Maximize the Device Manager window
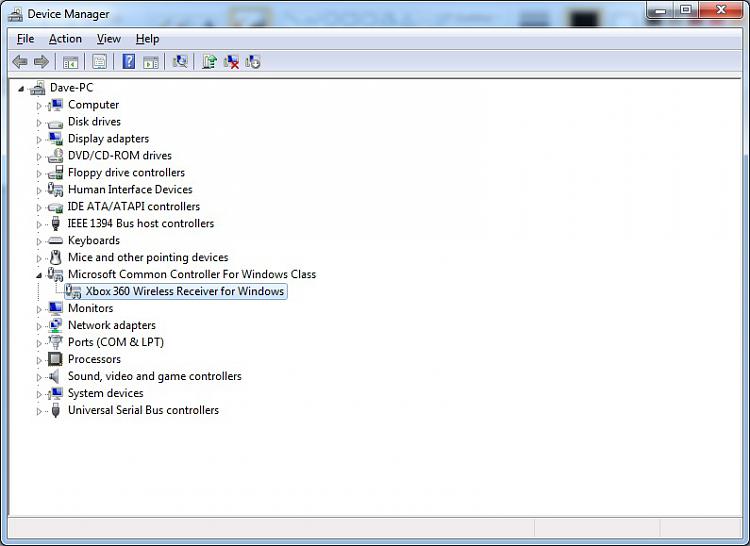This screenshot has height=546, width=750. click(686, 10)
